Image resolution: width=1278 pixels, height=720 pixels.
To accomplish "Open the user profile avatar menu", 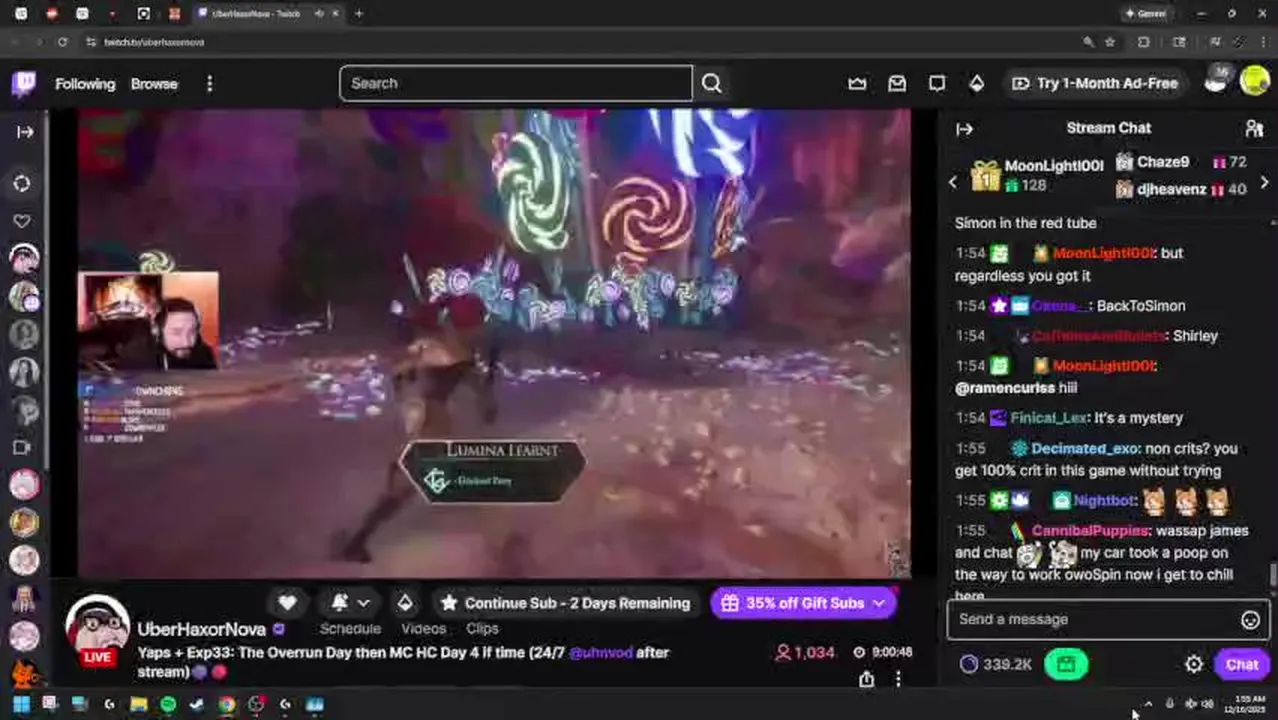I will [x=1254, y=81].
